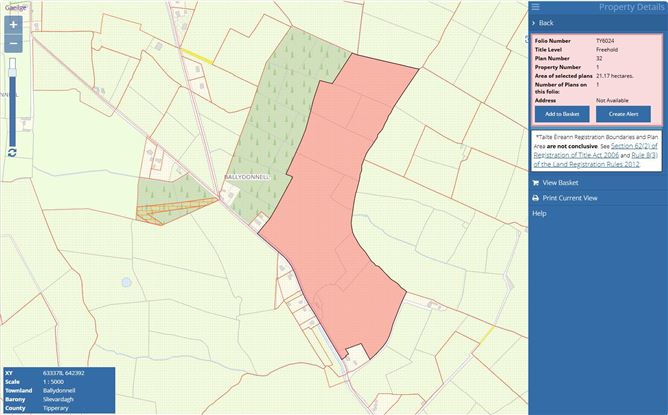Click the blue pond circle on the map
Image resolution: width=668 pixels, height=415 pixels.
click(x=126, y=282)
